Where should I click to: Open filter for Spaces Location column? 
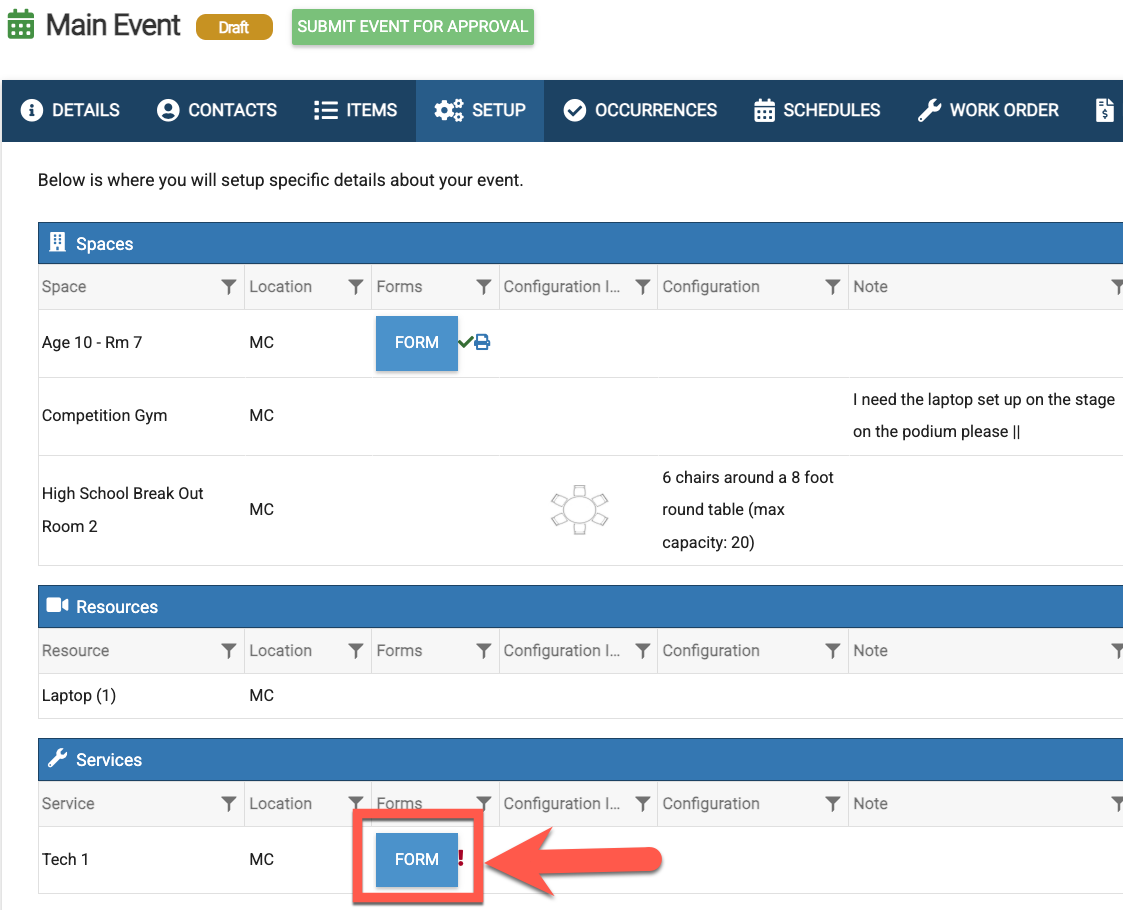355,287
